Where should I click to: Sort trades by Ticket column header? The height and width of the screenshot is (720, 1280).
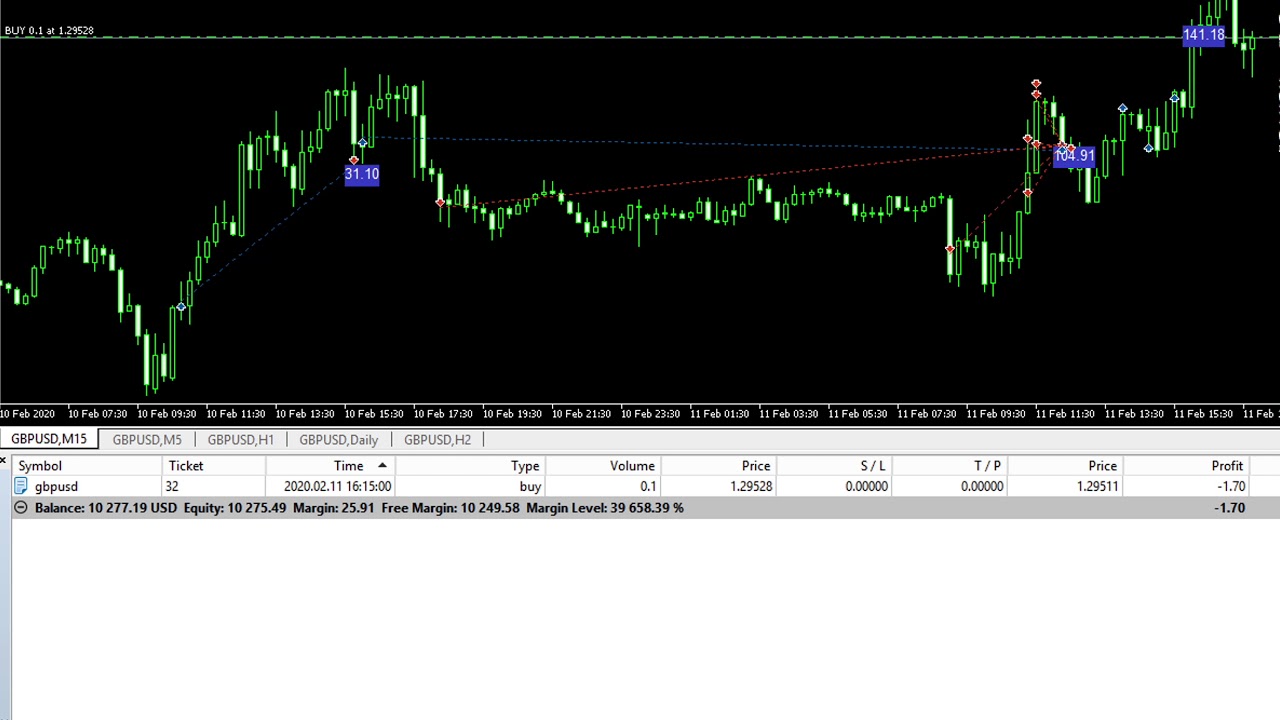click(x=214, y=466)
